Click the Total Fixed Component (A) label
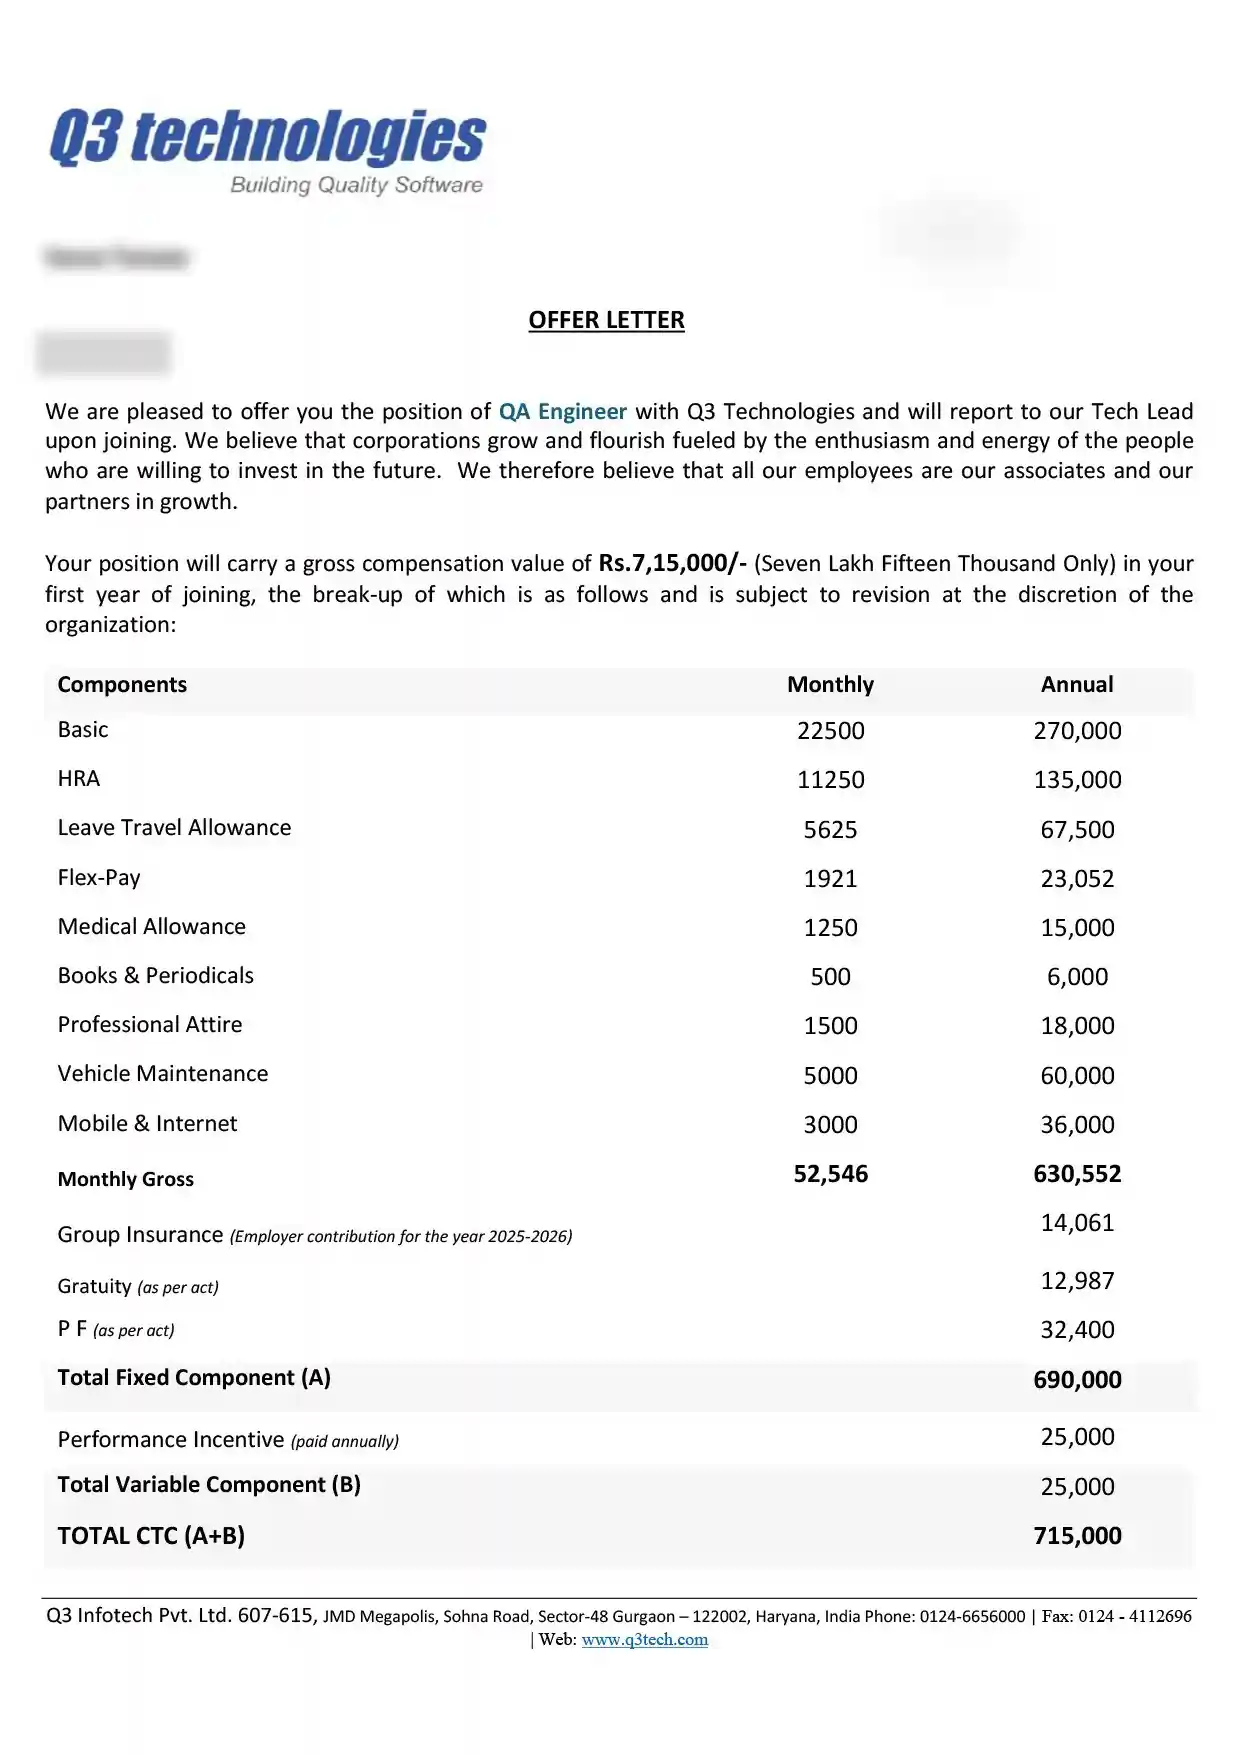This screenshot has width=1241, height=1755. coord(194,1377)
